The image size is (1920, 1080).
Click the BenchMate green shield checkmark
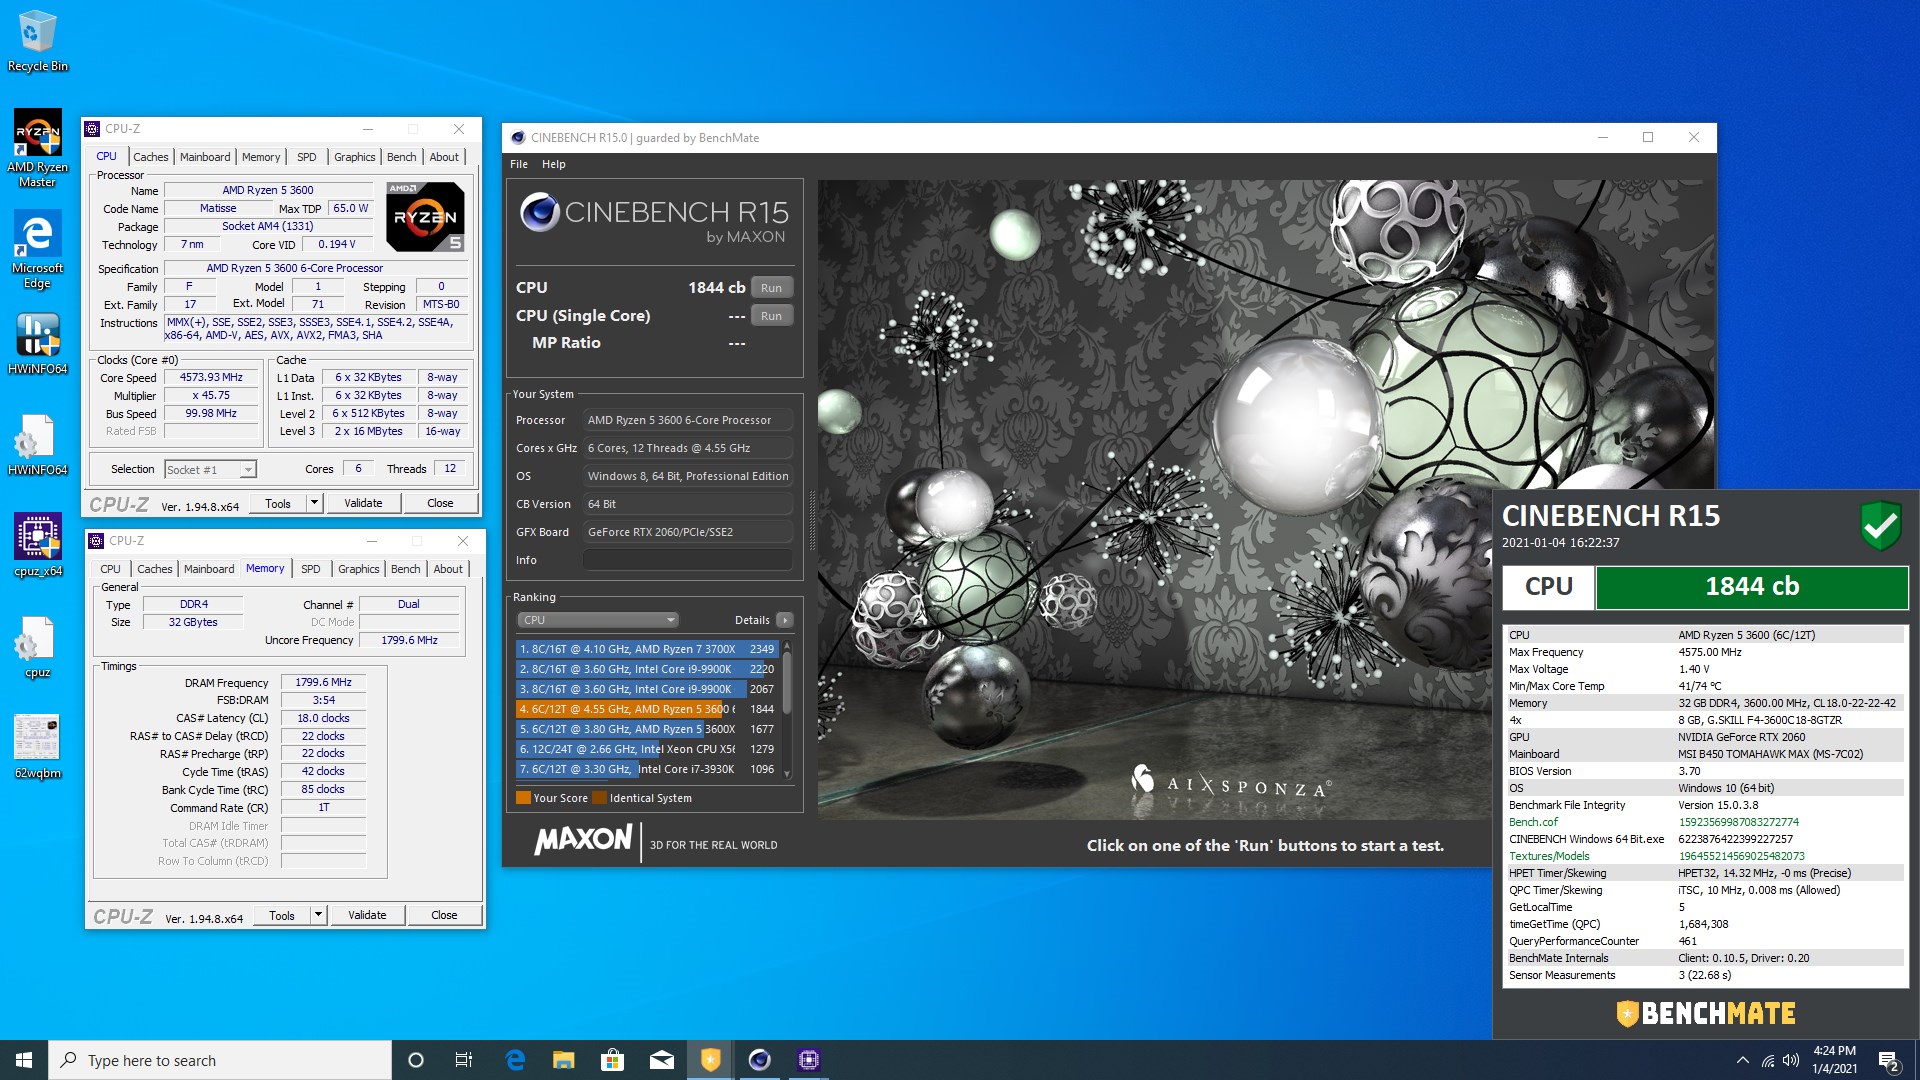click(1880, 524)
